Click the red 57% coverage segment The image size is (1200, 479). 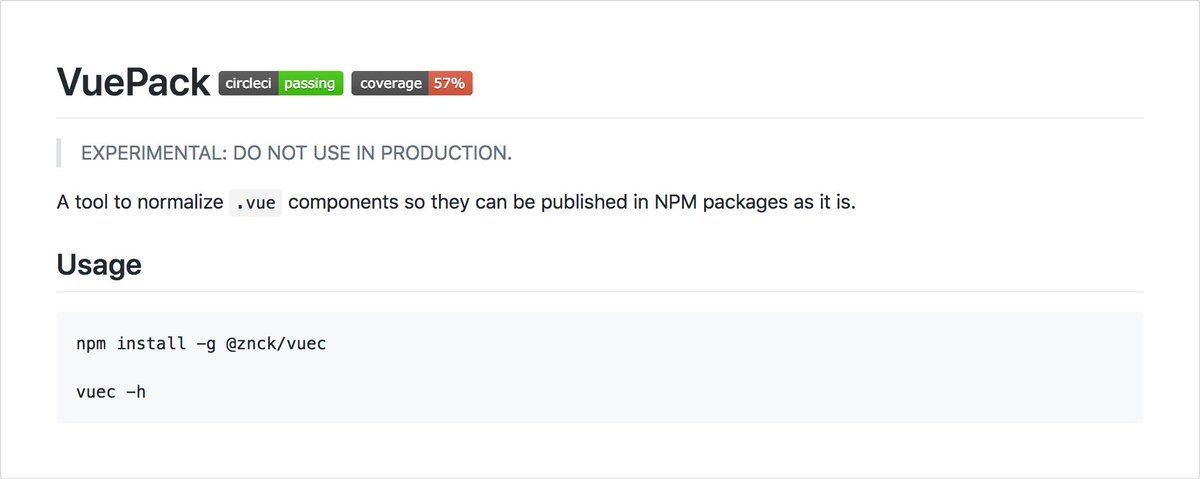click(x=450, y=83)
